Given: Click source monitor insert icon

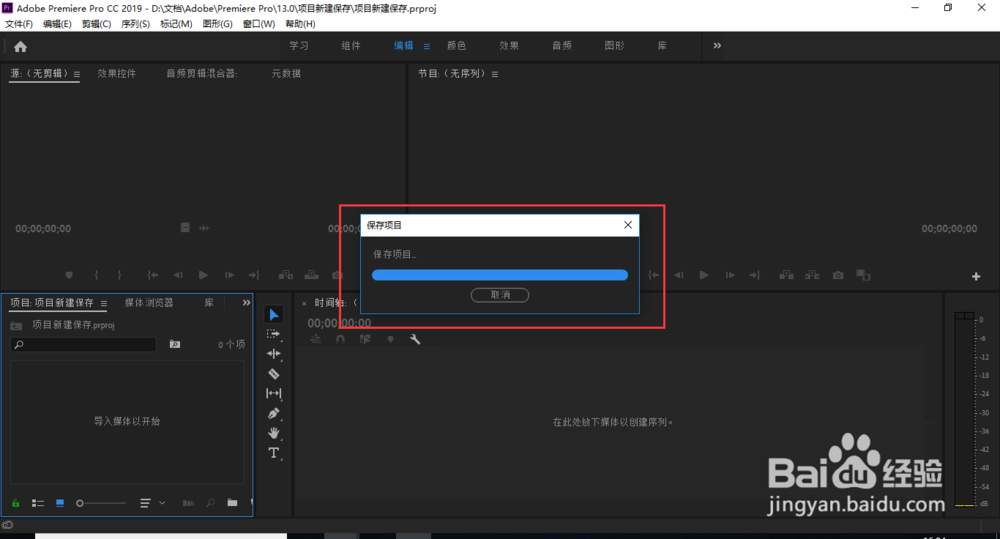Looking at the screenshot, I should (286, 275).
